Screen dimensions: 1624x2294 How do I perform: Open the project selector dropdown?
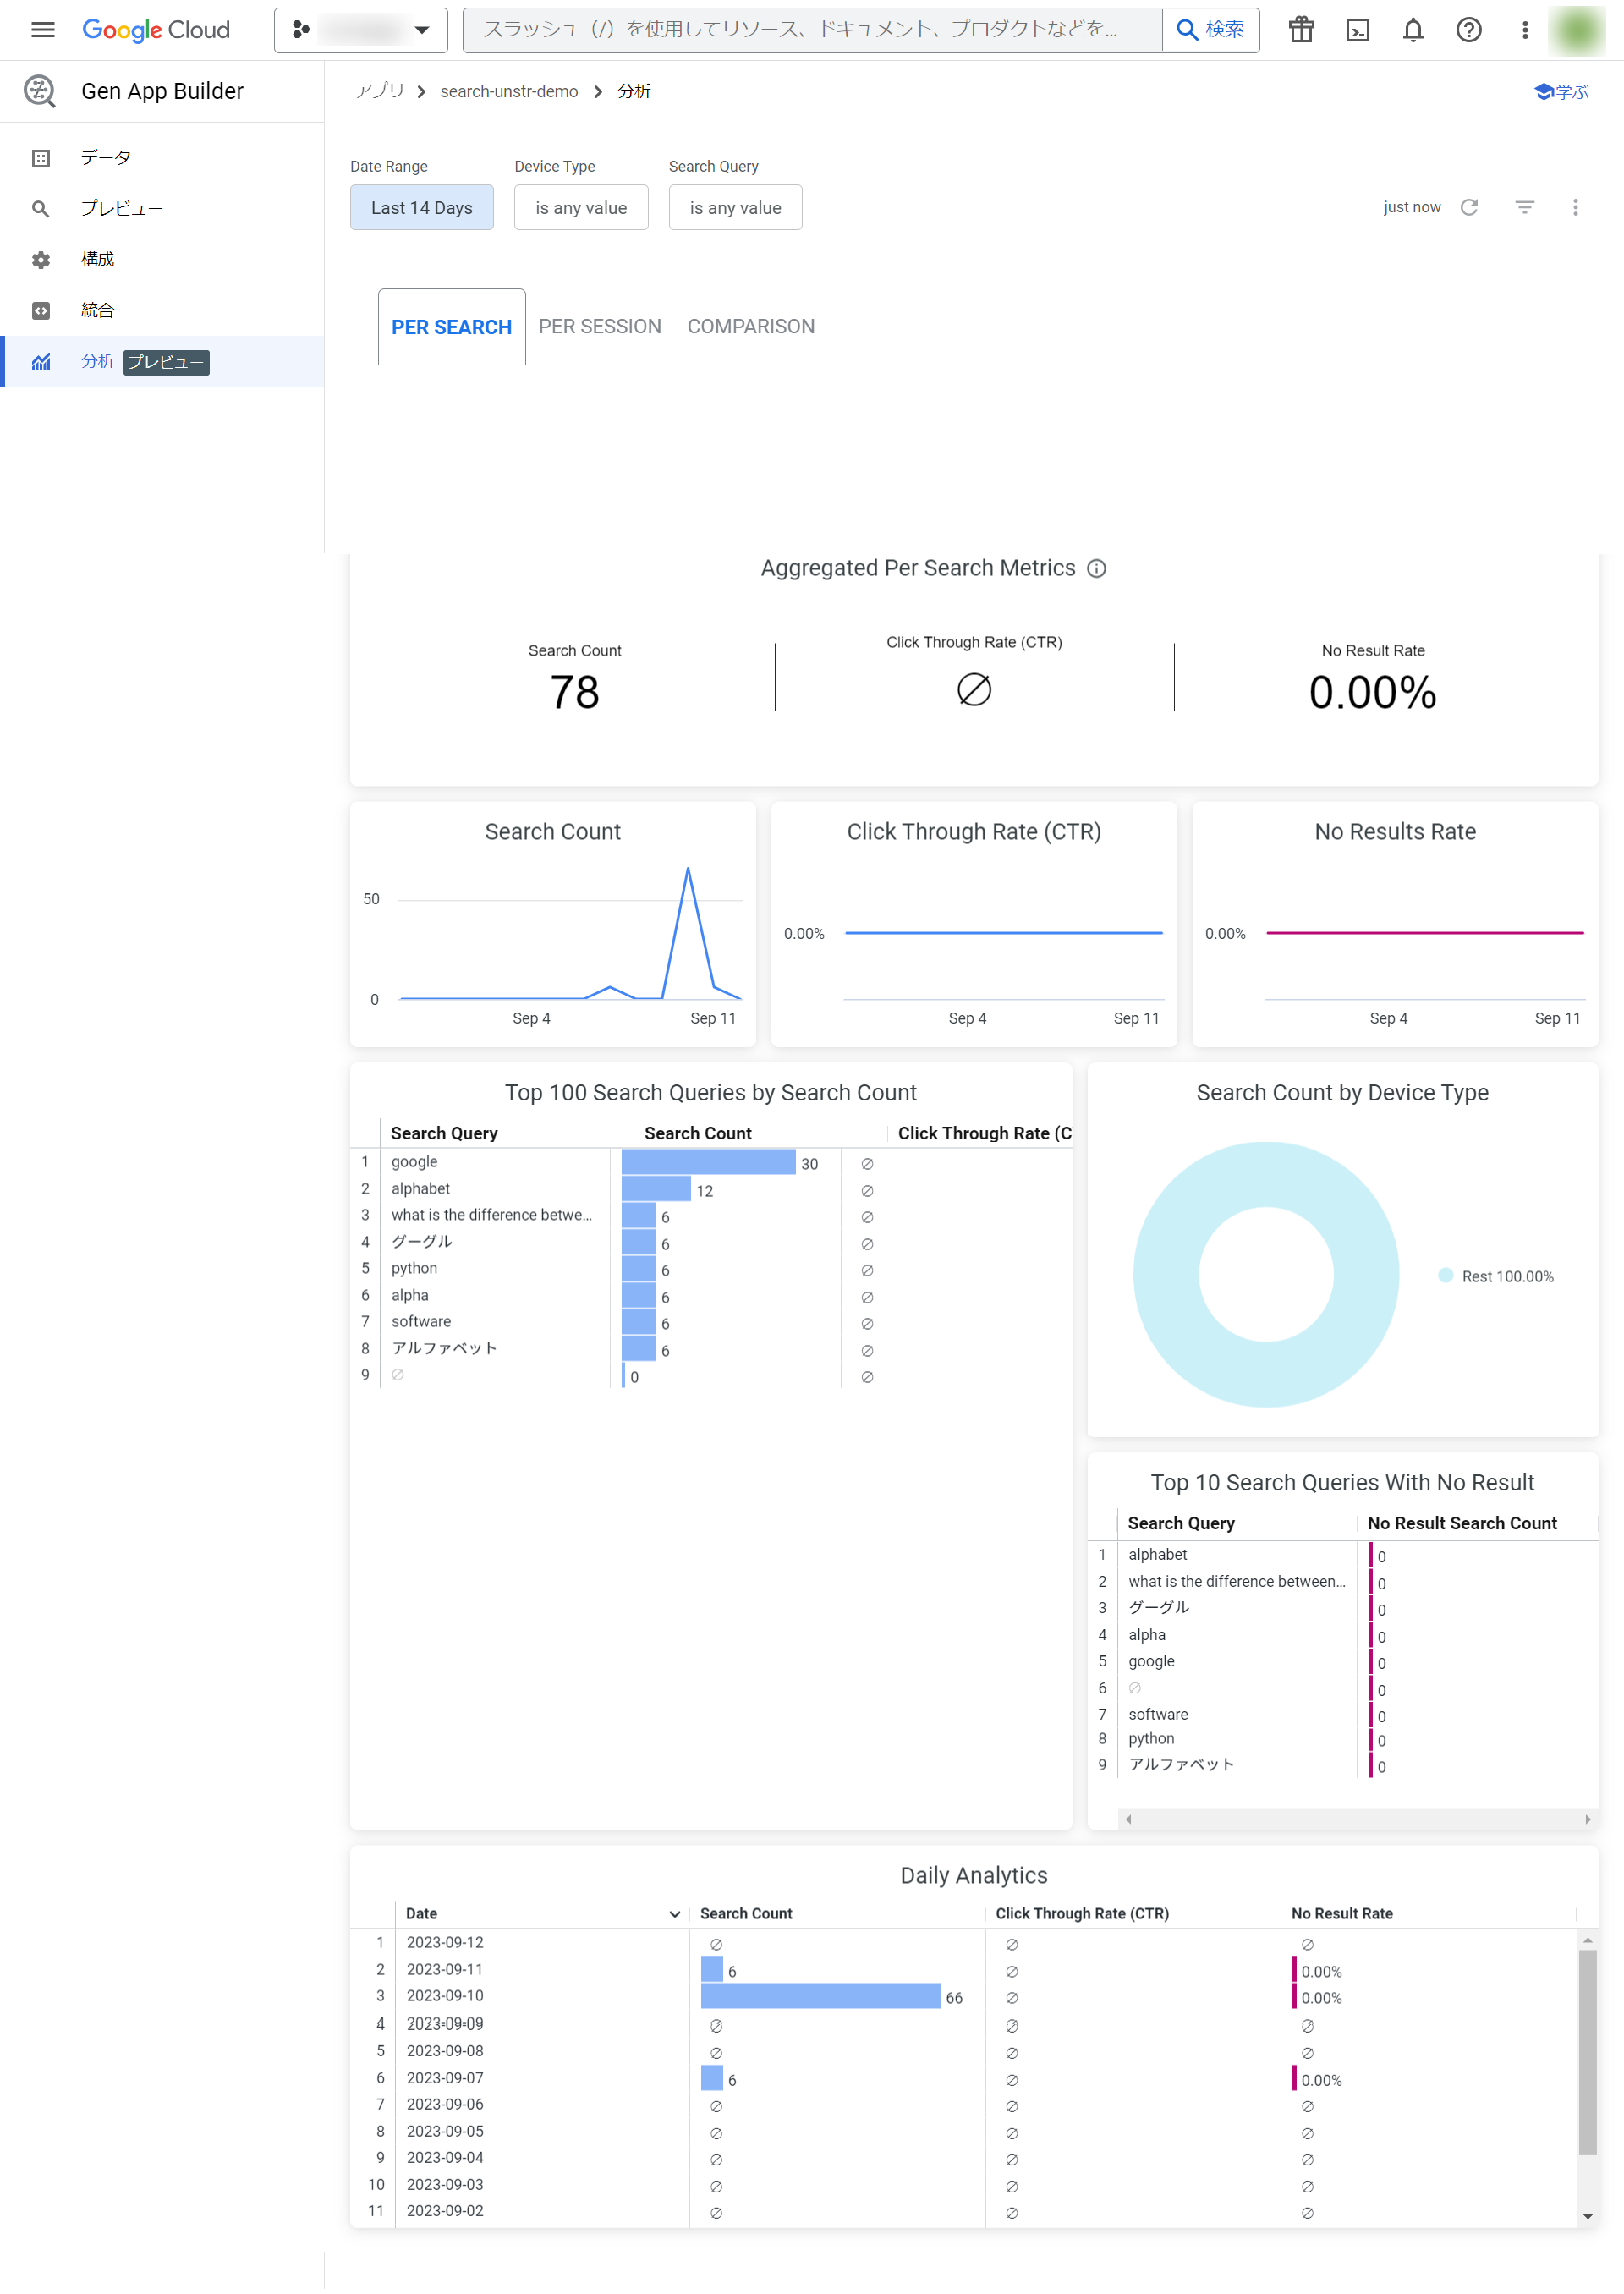coord(360,30)
